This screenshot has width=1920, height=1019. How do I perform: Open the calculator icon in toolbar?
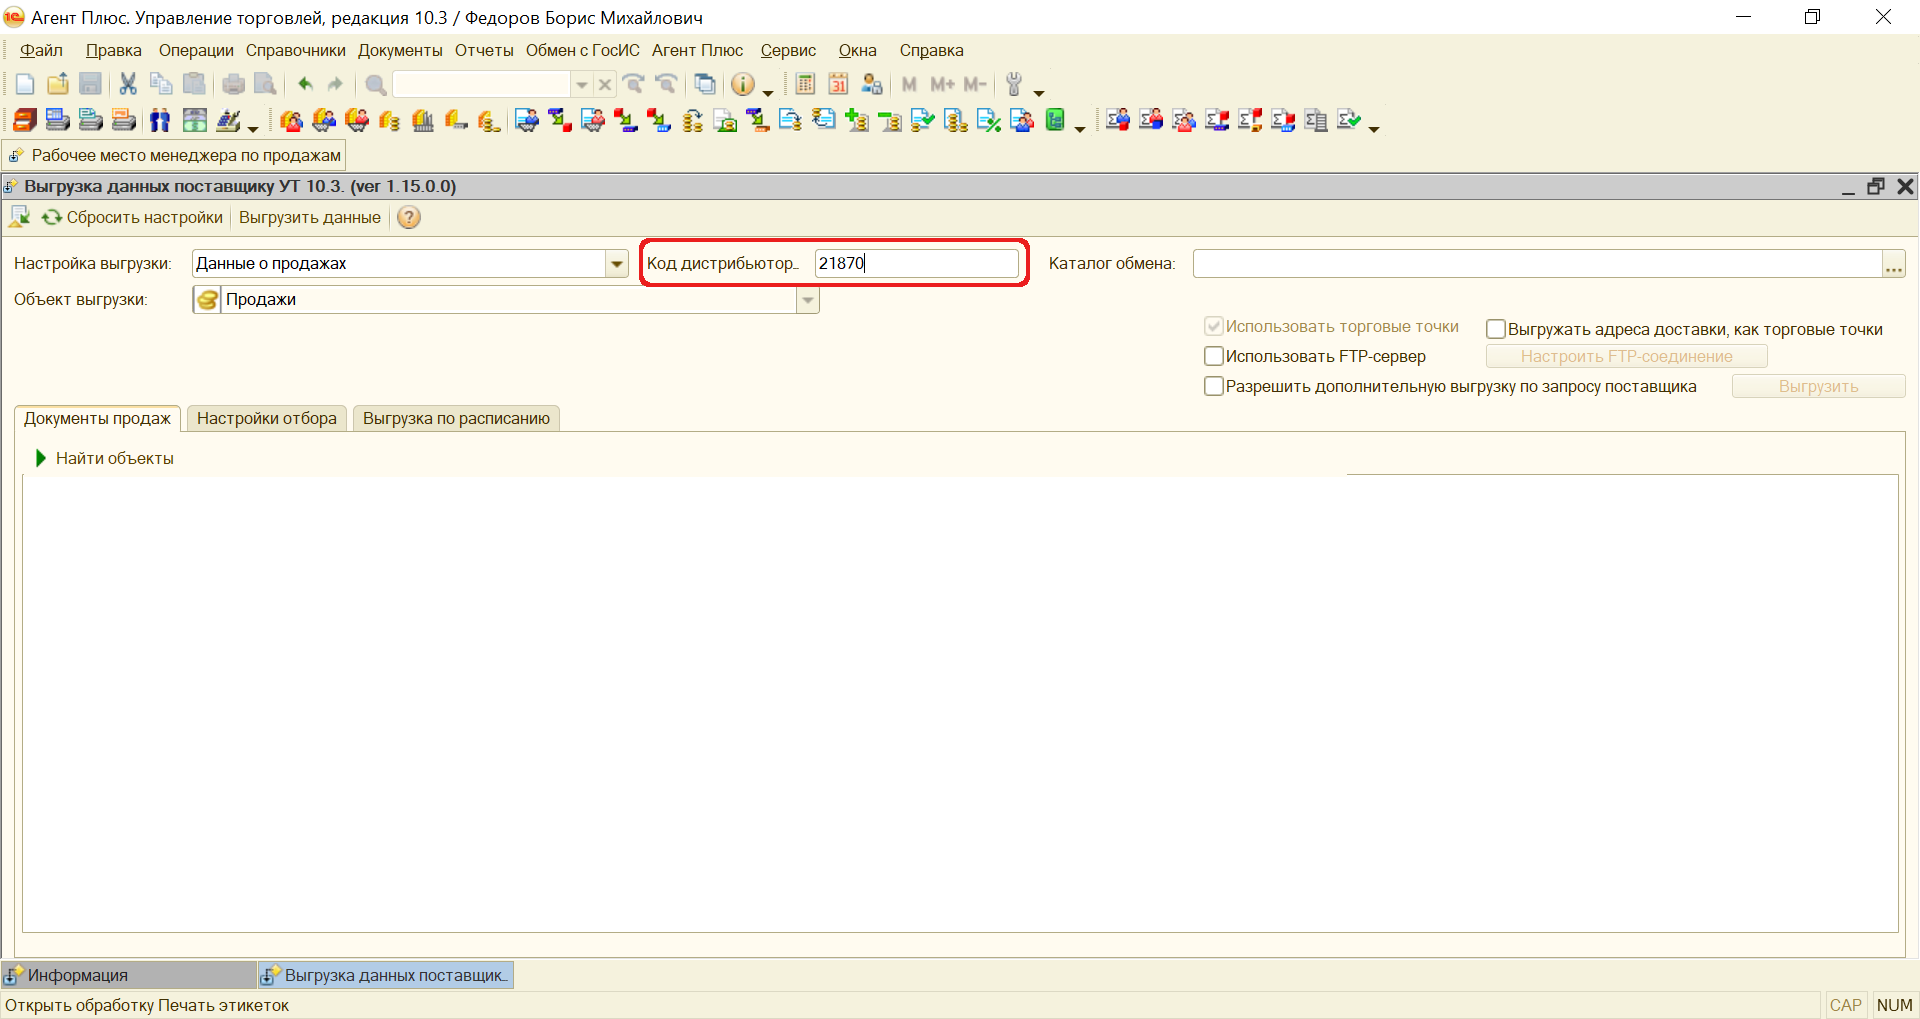(x=805, y=85)
